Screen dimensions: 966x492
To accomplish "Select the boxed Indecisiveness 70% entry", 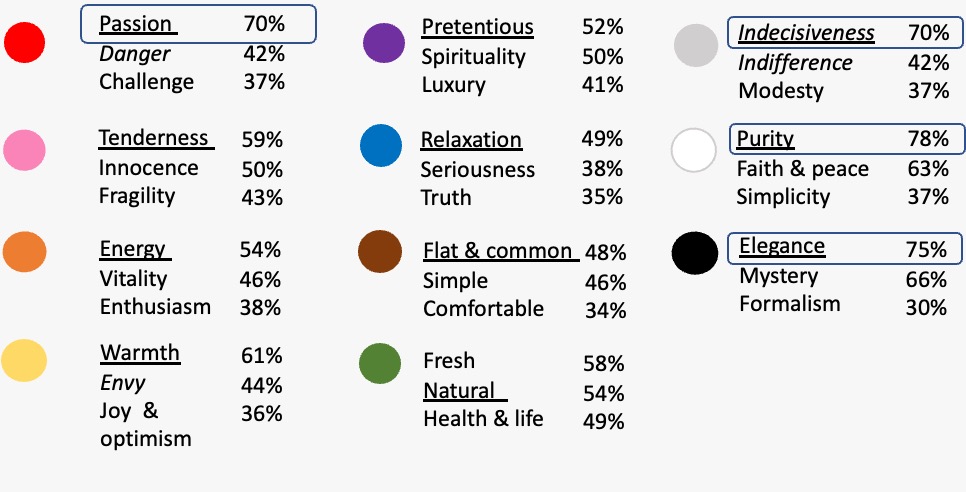I will (x=846, y=33).
